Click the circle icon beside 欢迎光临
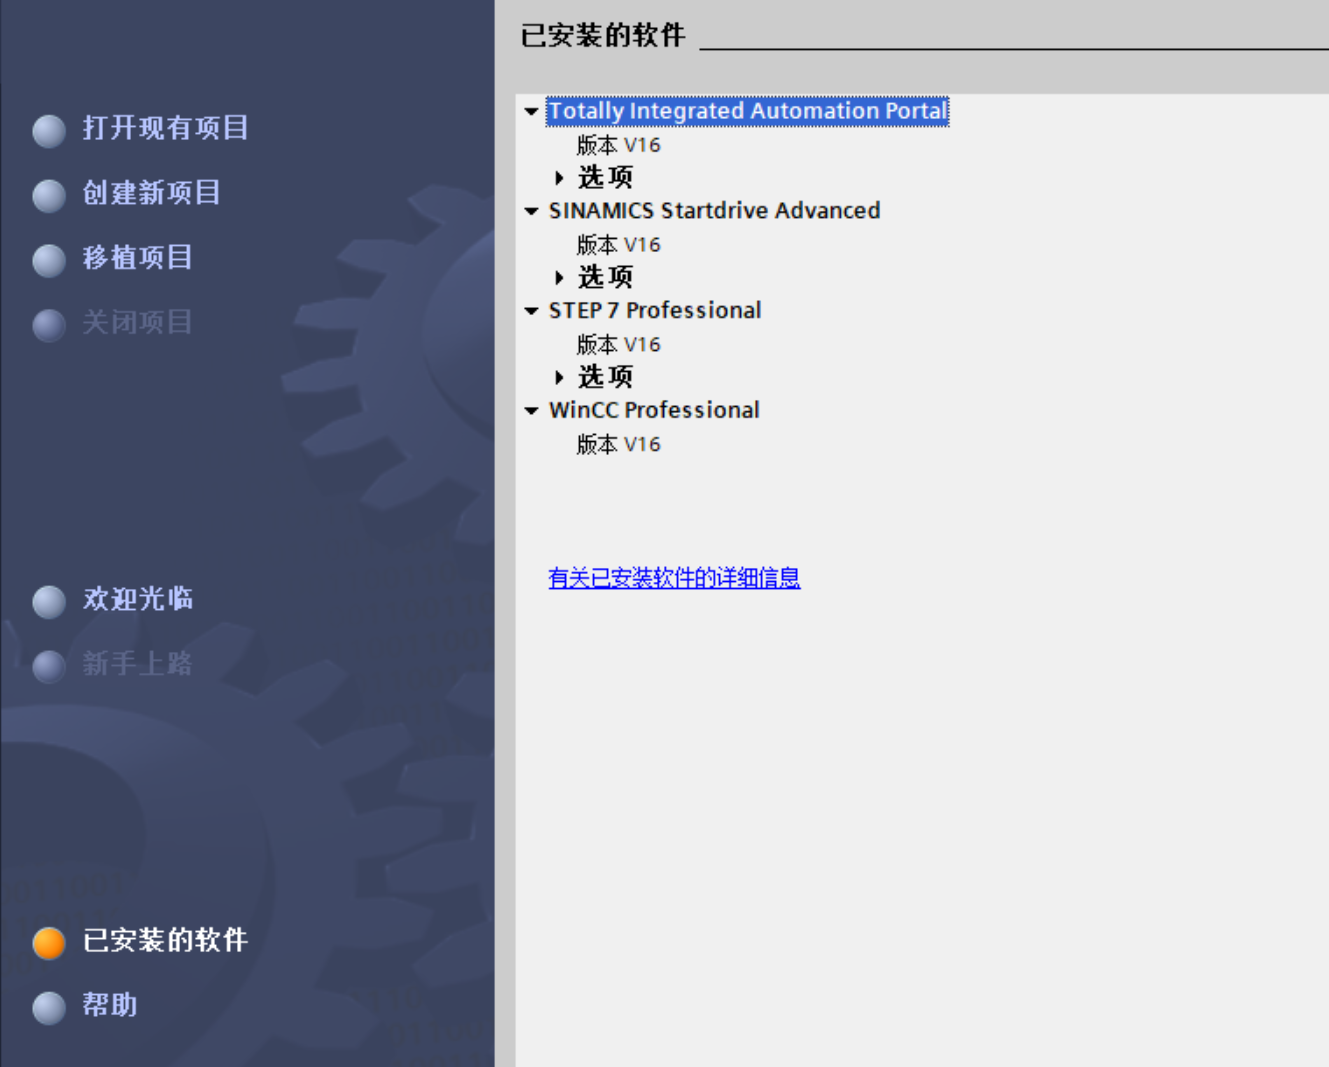Viewport: 1329px width, 1067px height. (48, 602)
